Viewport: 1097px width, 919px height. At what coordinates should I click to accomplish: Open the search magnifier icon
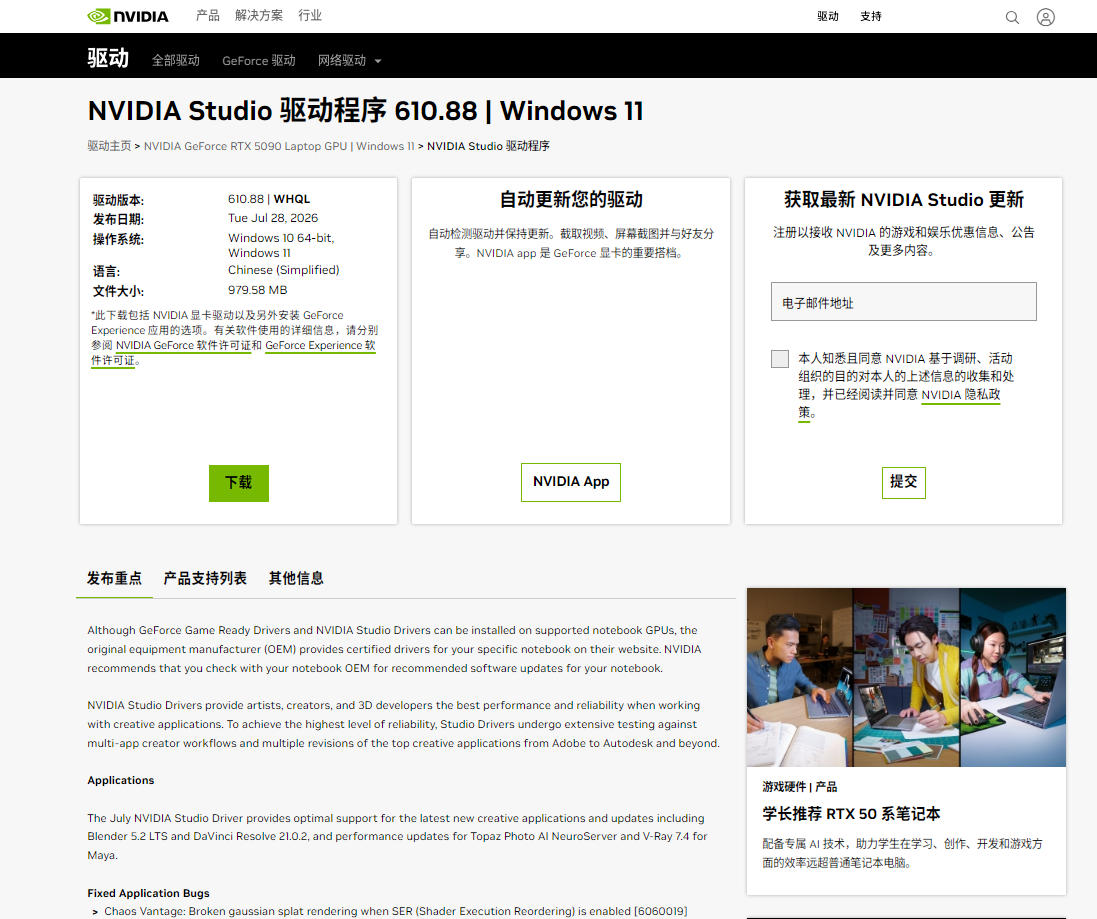pos(1012,17)
